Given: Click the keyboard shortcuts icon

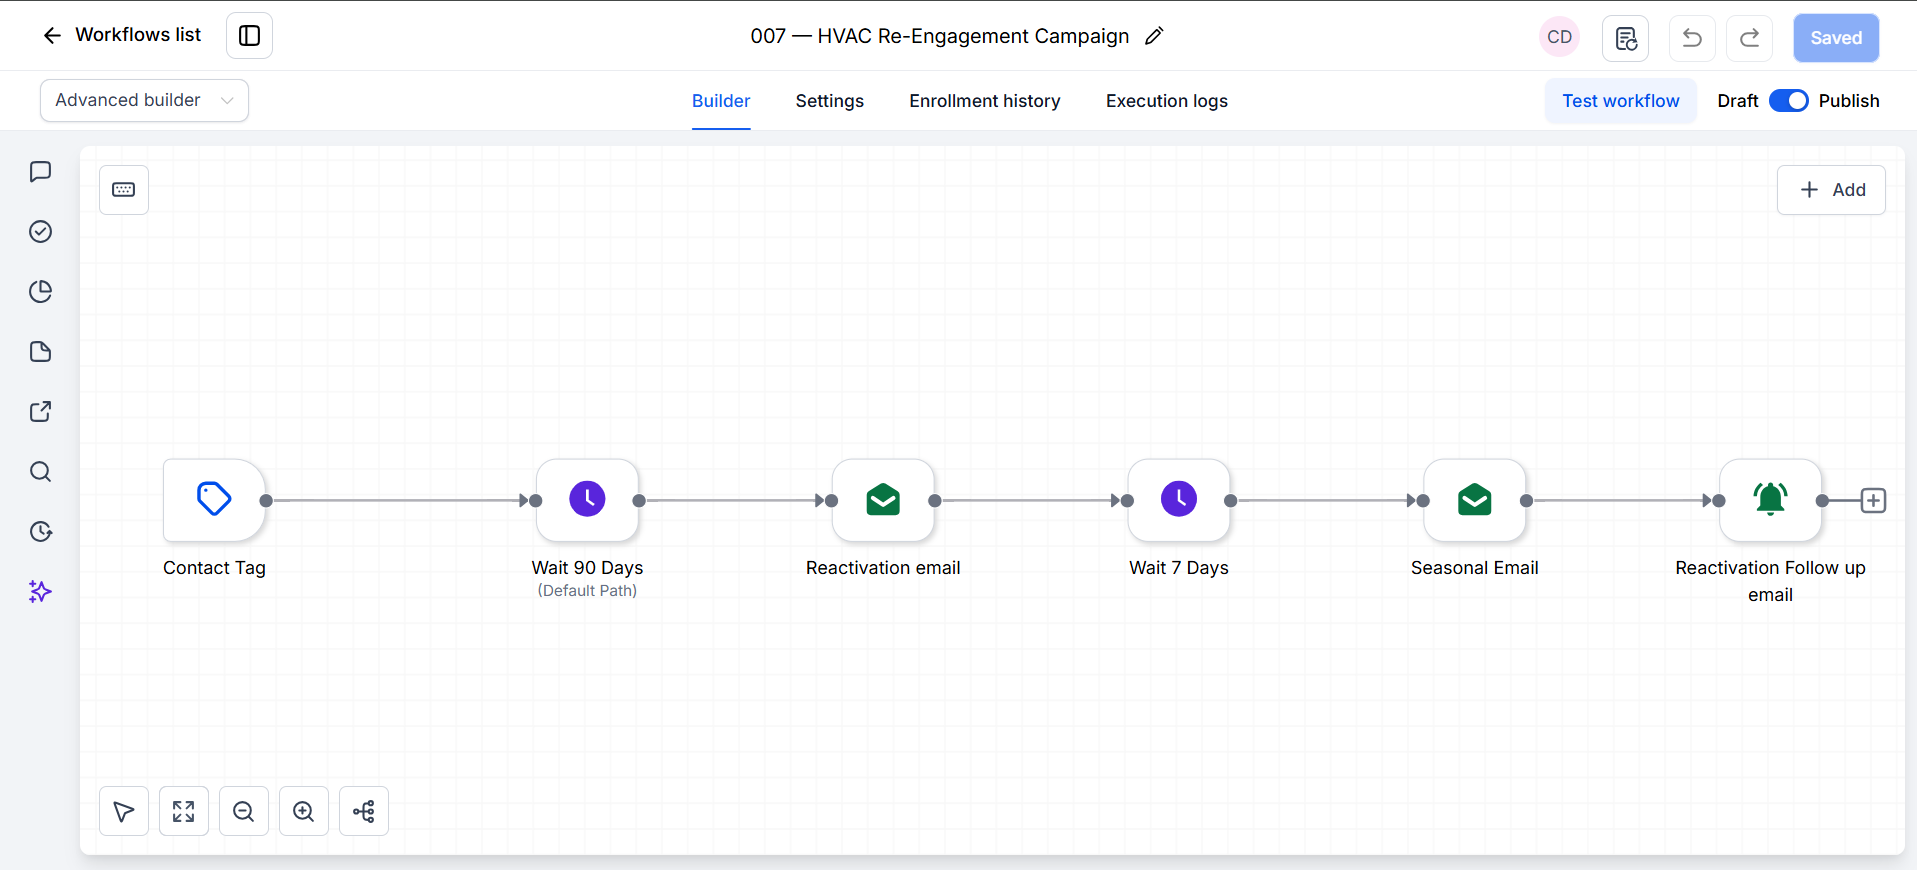Looking at the screenshot, I should pos(124,190).
